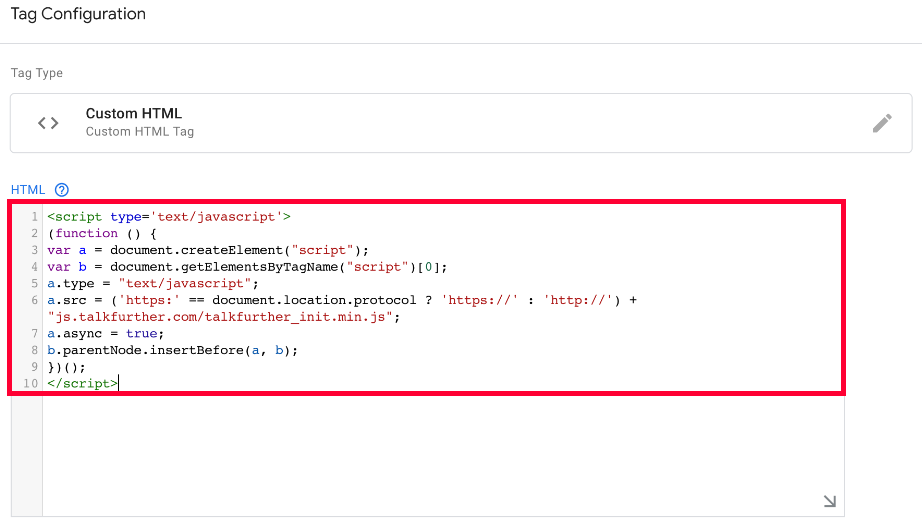The height and width of the screenshot is (526, 922).
Task: Click the a.type = "text/javascript" line
Action: pos(153,283)
